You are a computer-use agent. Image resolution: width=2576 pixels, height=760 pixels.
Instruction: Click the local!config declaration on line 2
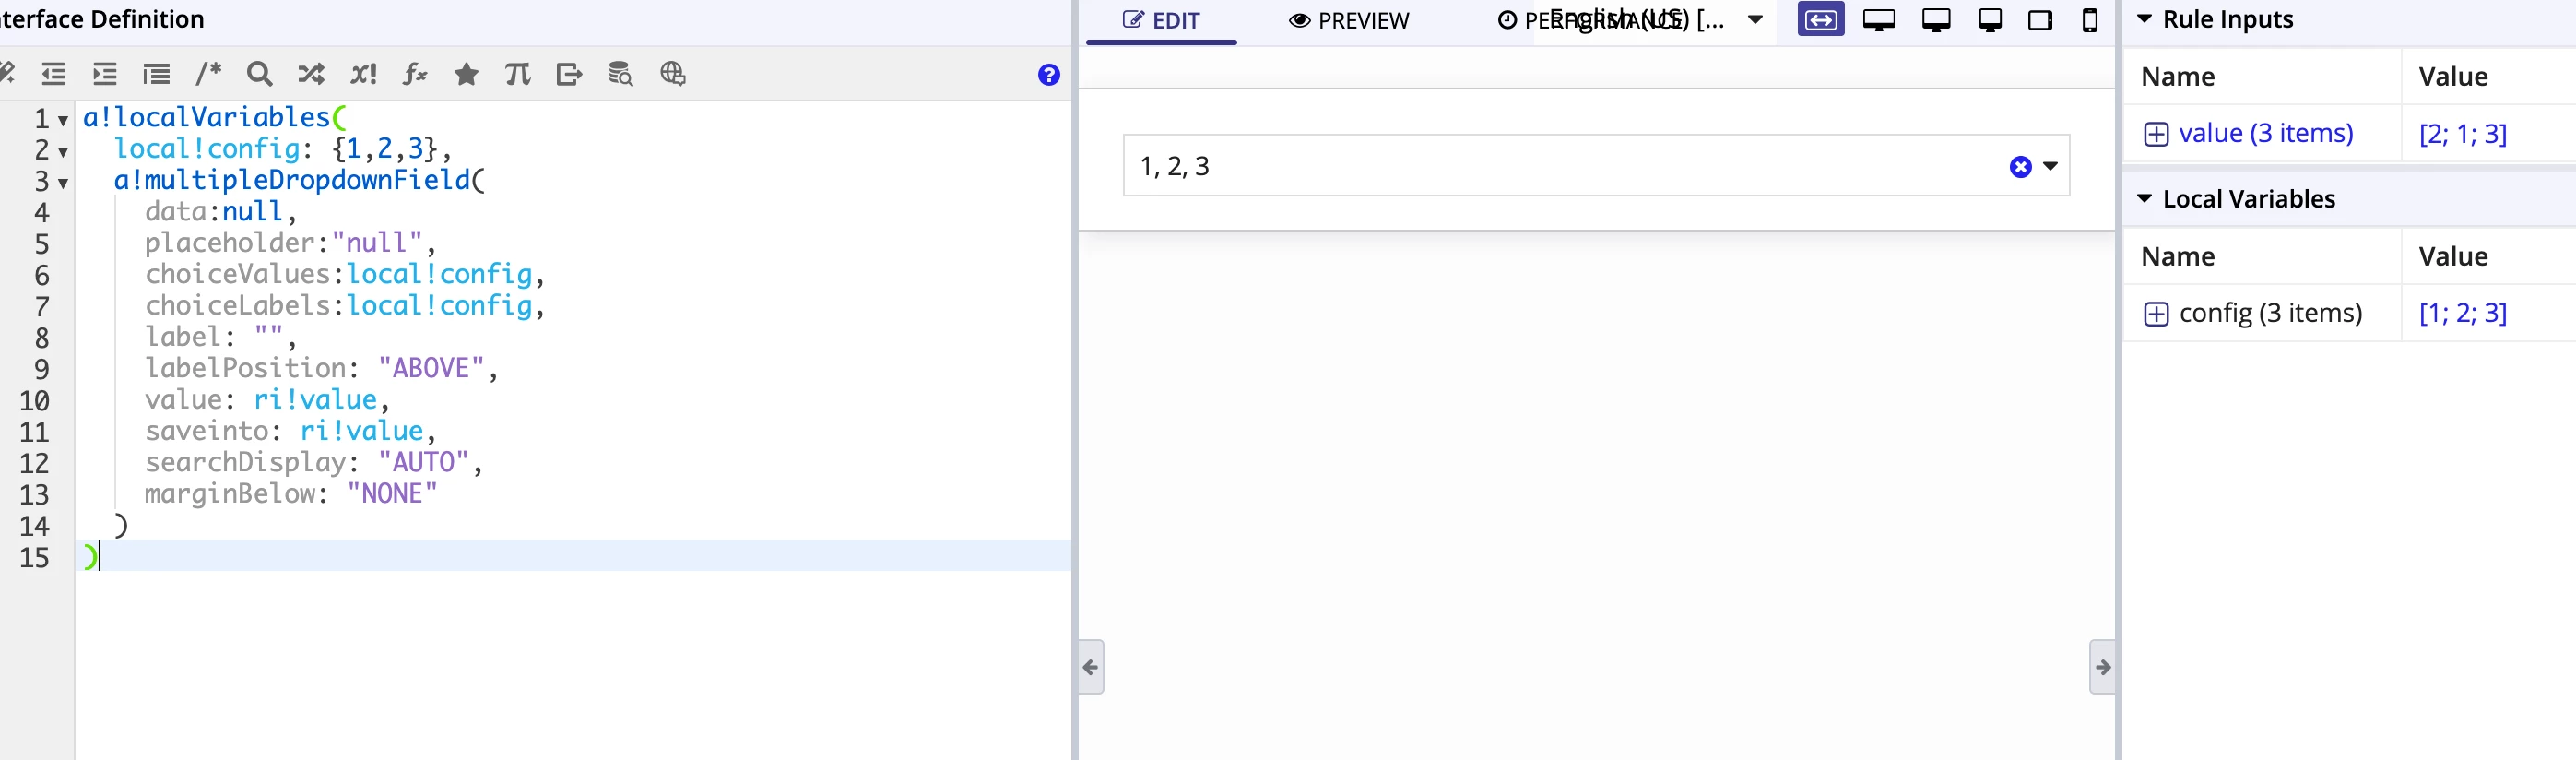tap(207, 148)
